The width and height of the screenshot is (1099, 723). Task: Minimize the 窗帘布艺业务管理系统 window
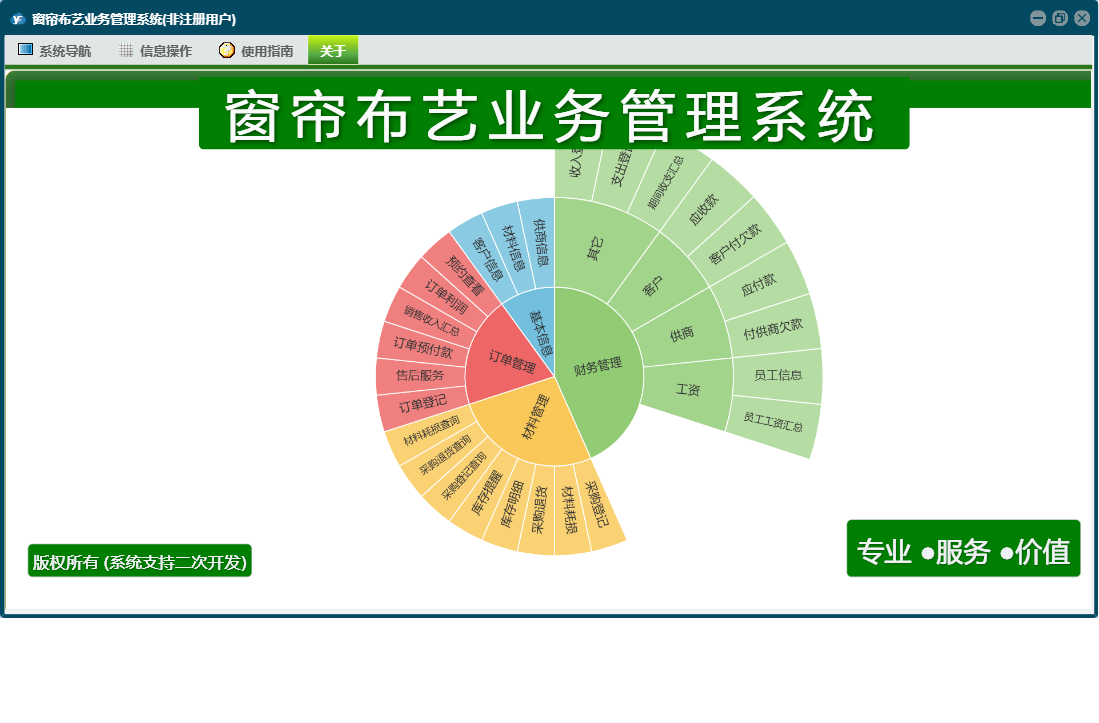(1038, 18)
